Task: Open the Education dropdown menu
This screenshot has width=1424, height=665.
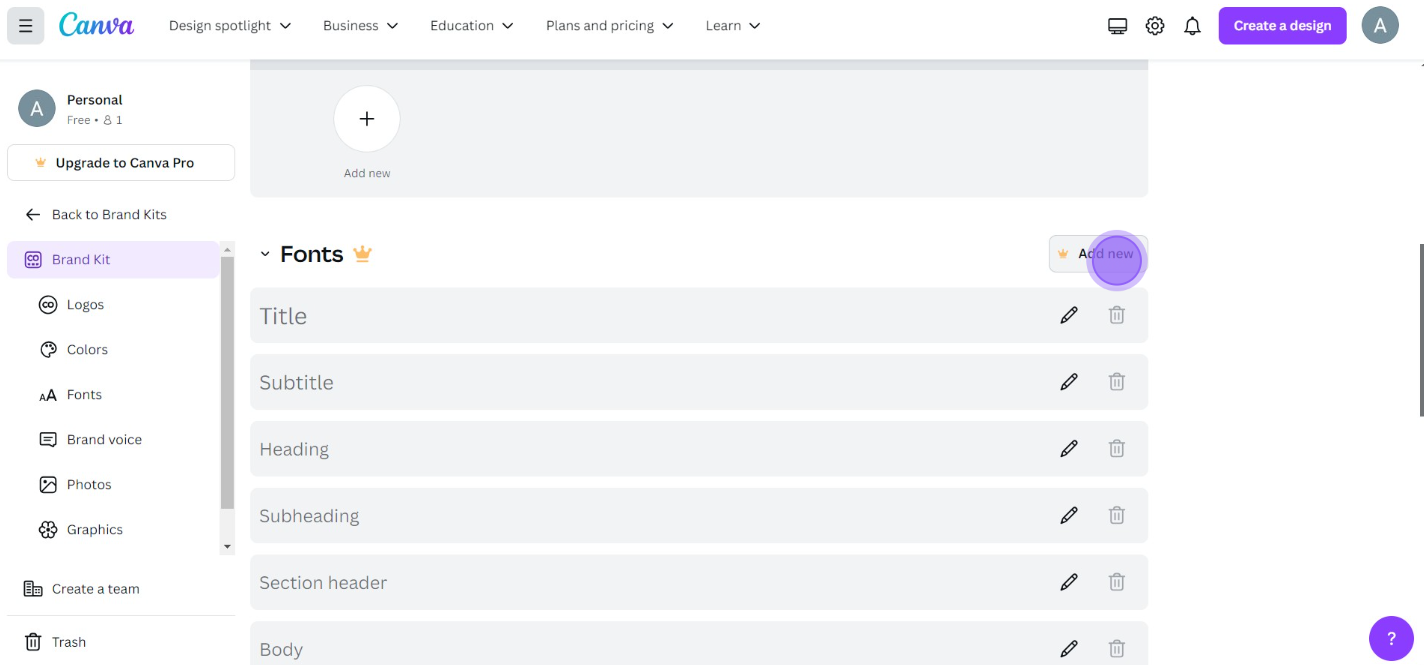Action: click(472, 26)
